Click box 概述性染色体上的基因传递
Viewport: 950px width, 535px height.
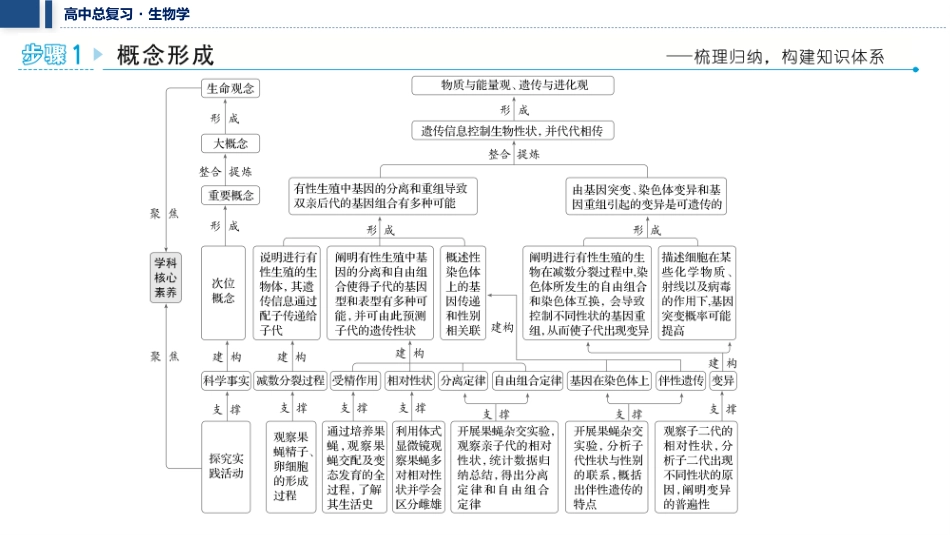coord(463,293)
